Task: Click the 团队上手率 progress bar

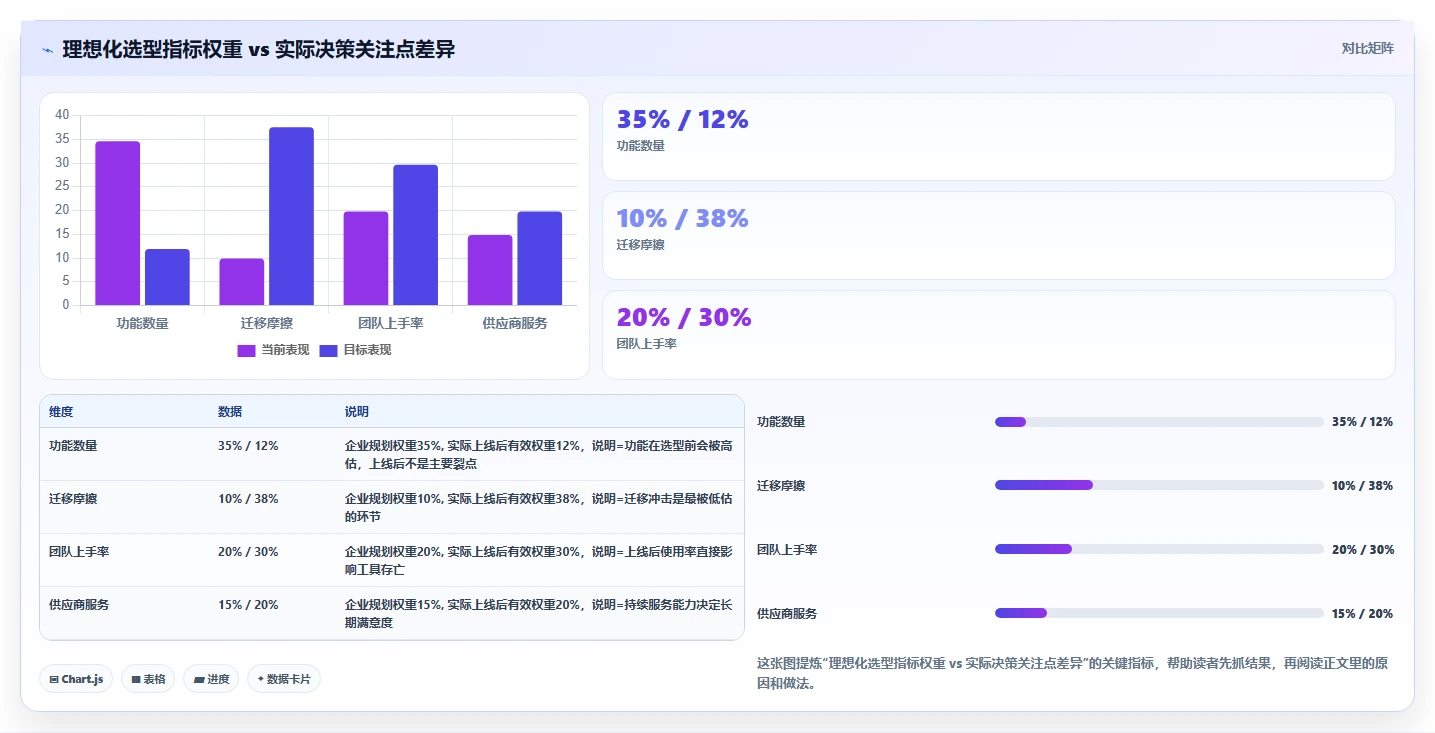Action: click(x=1159, y=549)
